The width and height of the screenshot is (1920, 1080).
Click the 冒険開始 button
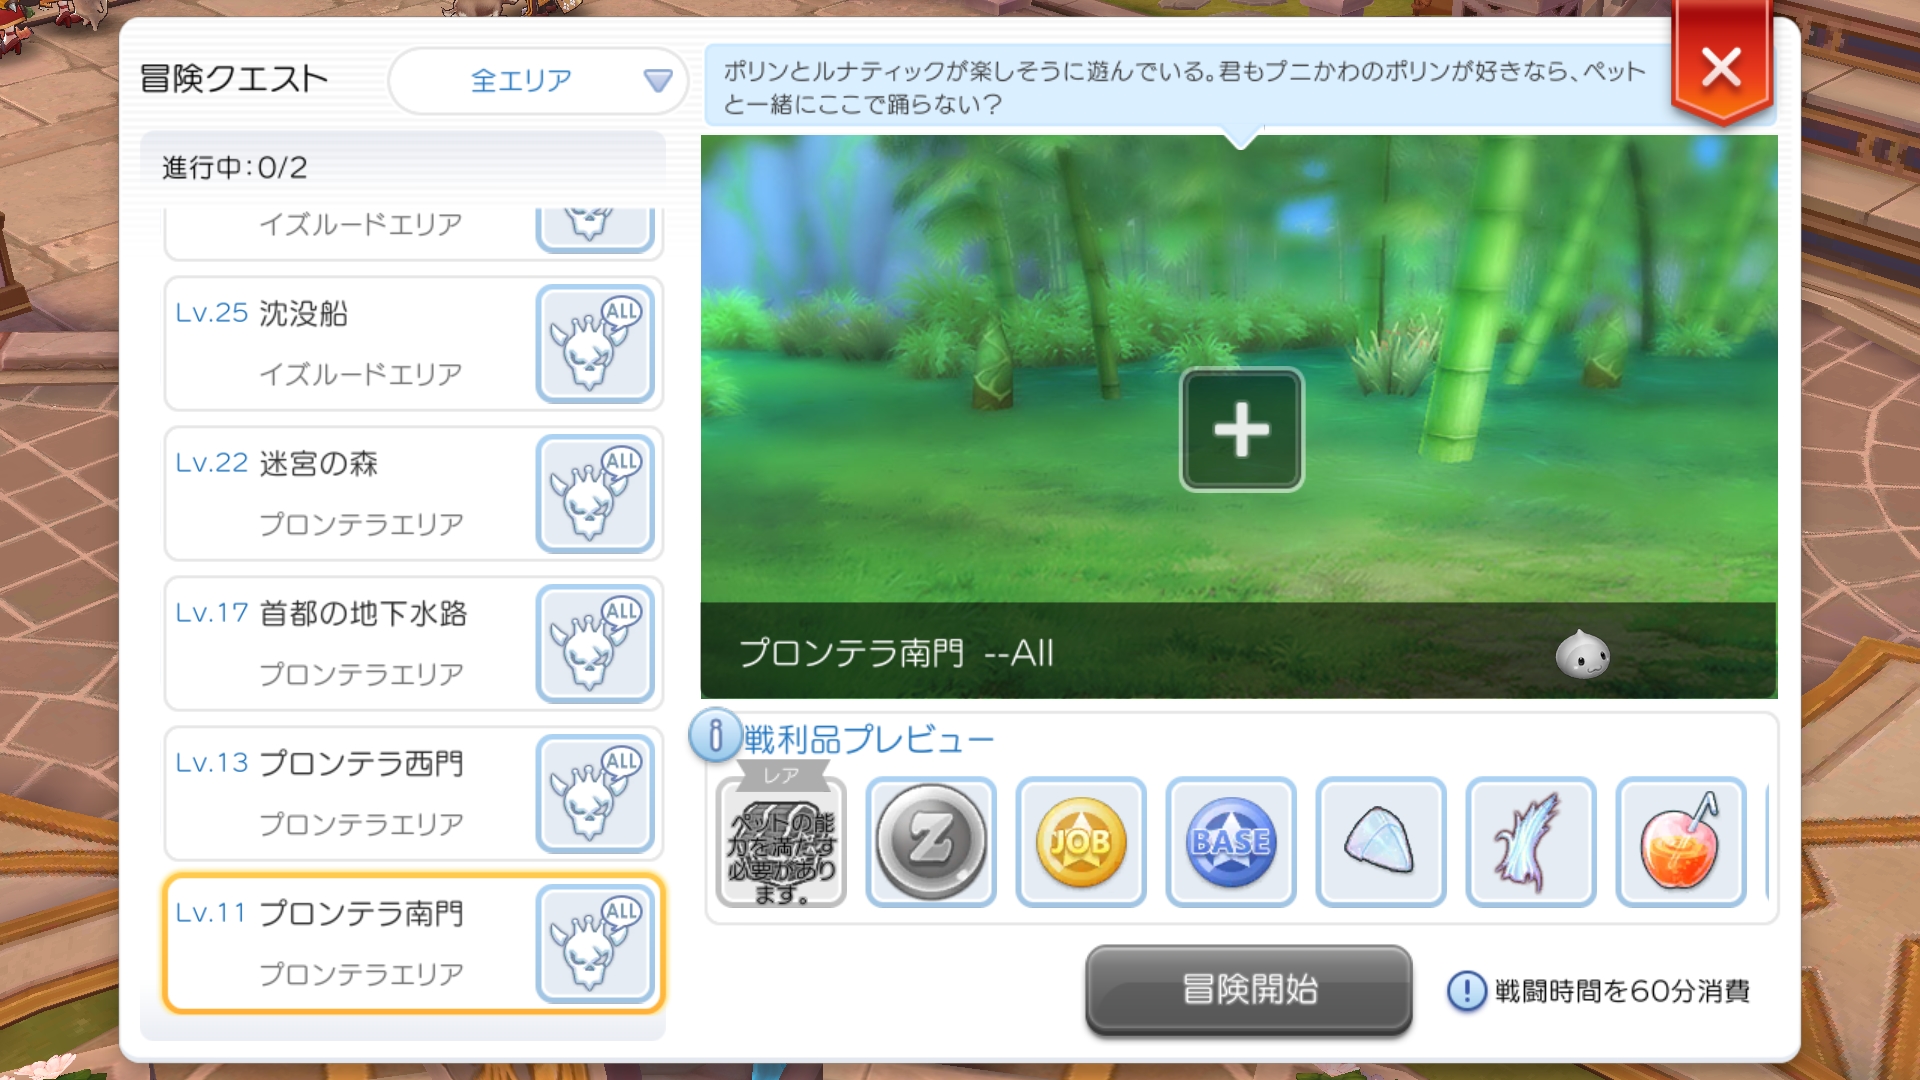coord(1249,989)
